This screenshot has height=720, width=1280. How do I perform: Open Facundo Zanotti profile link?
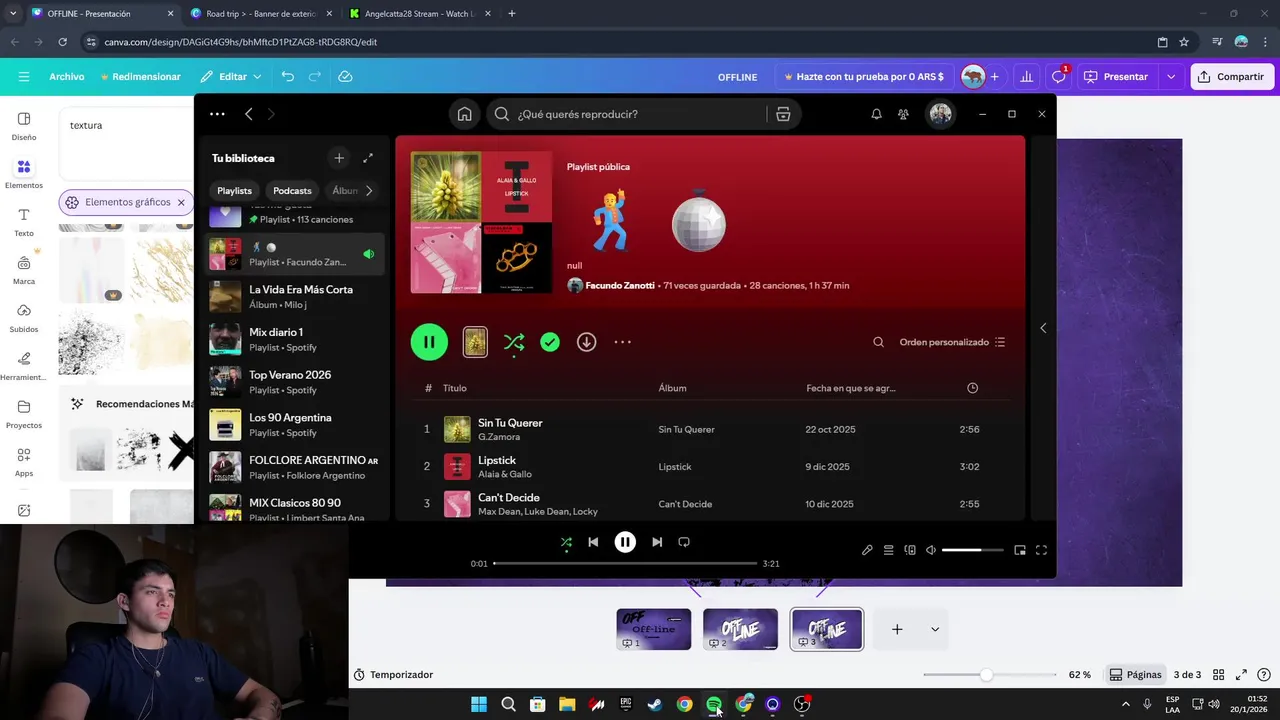coord(620,286)
